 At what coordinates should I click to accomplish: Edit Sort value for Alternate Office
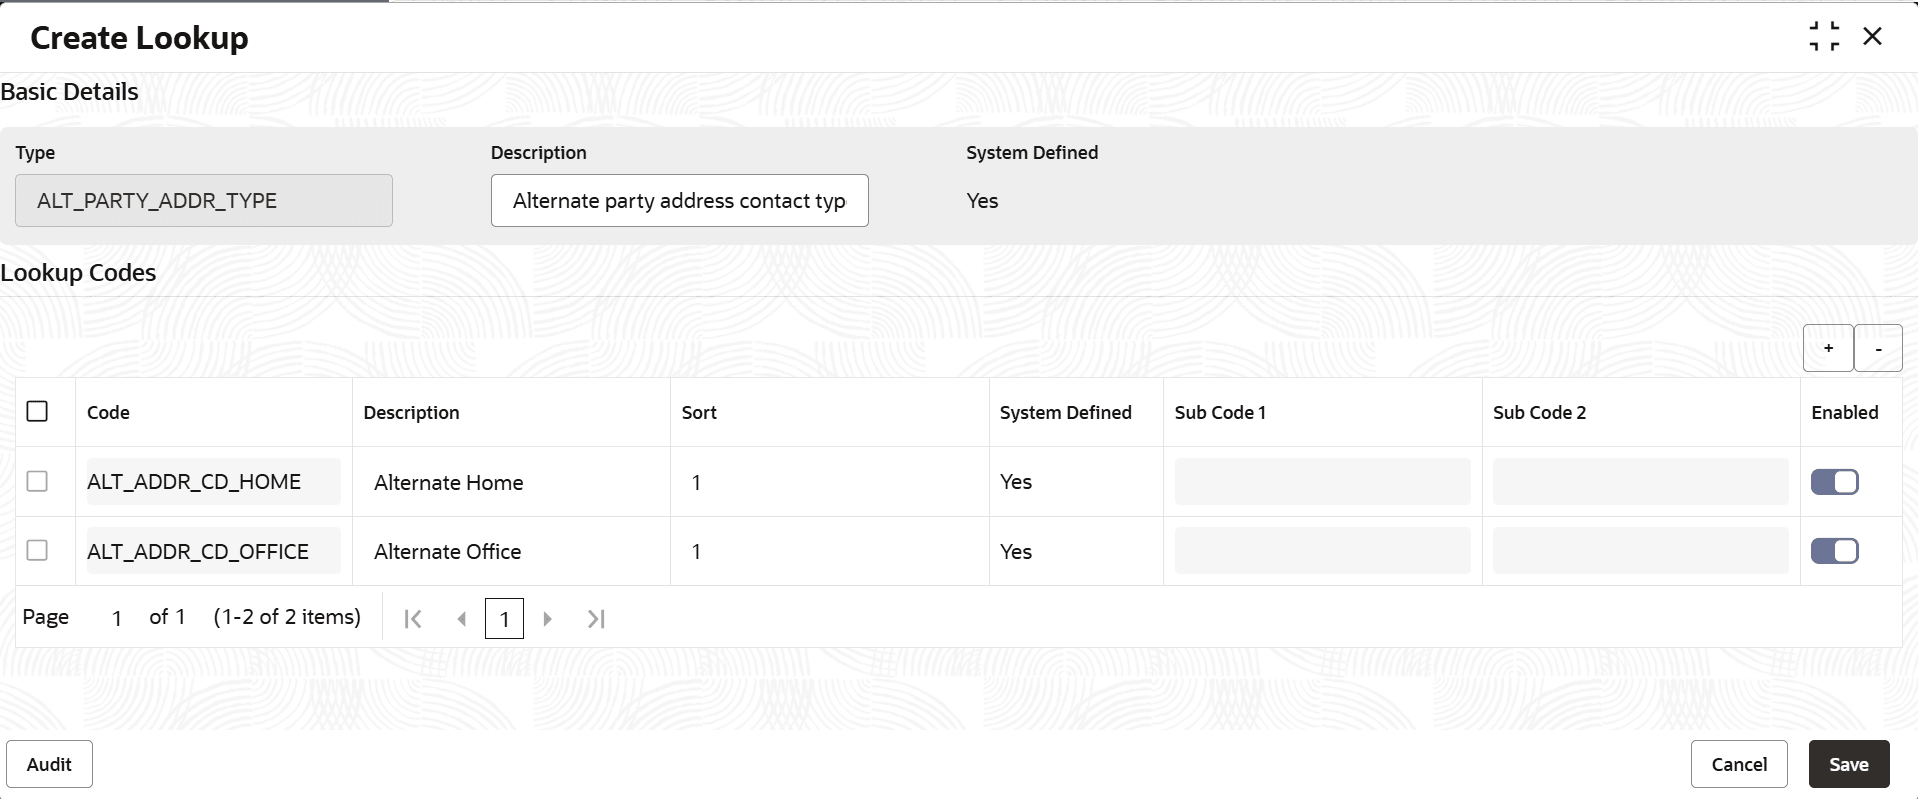click(x=829, y=551)
